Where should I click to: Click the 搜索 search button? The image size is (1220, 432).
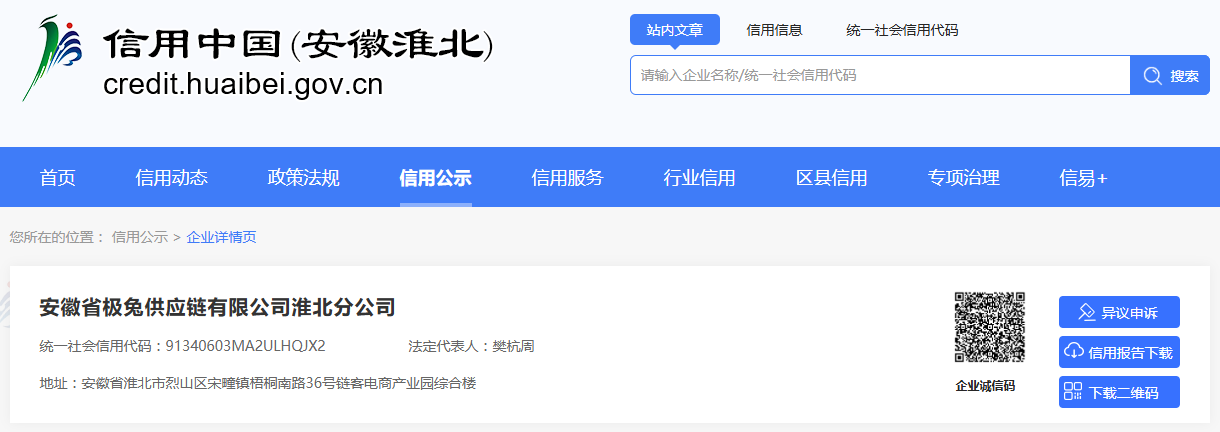tap(1170, 75)
